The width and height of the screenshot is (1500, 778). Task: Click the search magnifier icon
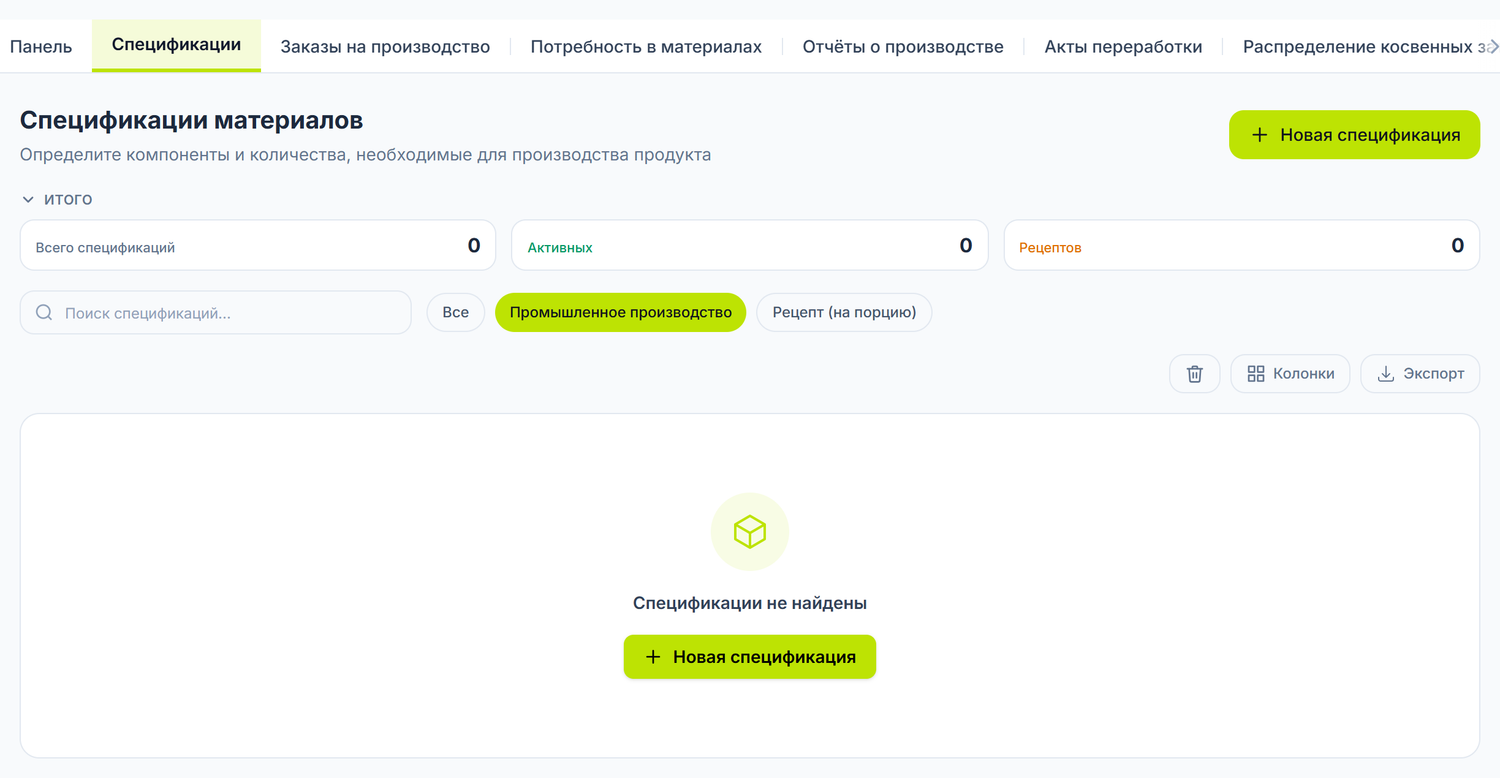[x=44, y=313]
